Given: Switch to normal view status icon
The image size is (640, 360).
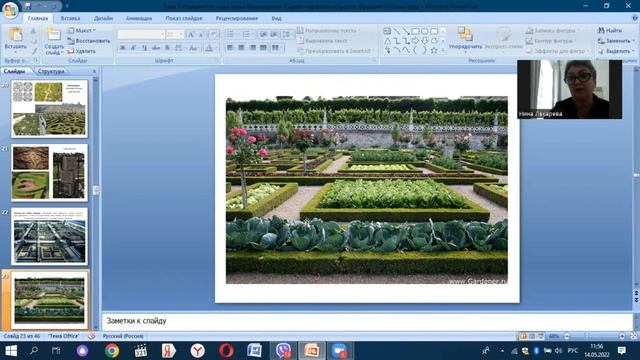Looking at the screenshot, I should [x=523, y=336].
